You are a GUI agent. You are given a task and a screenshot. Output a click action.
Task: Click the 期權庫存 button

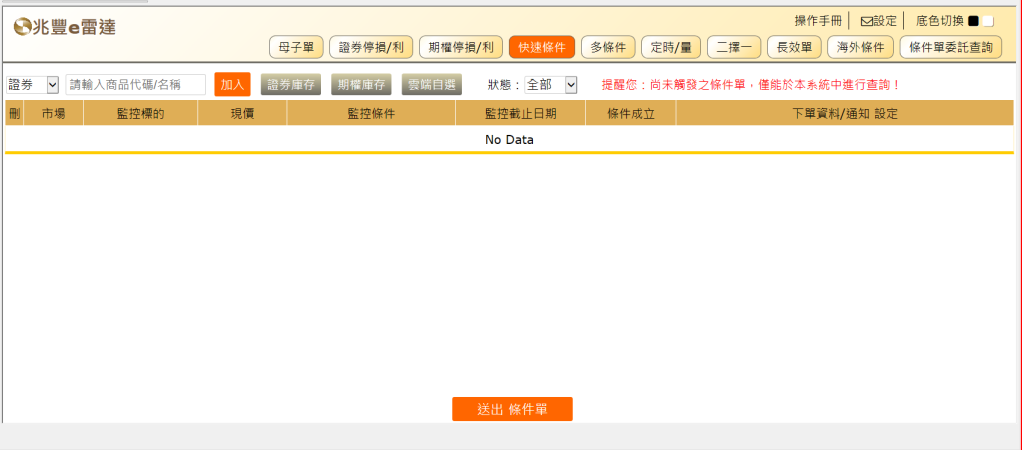click(x=361, y=85)
